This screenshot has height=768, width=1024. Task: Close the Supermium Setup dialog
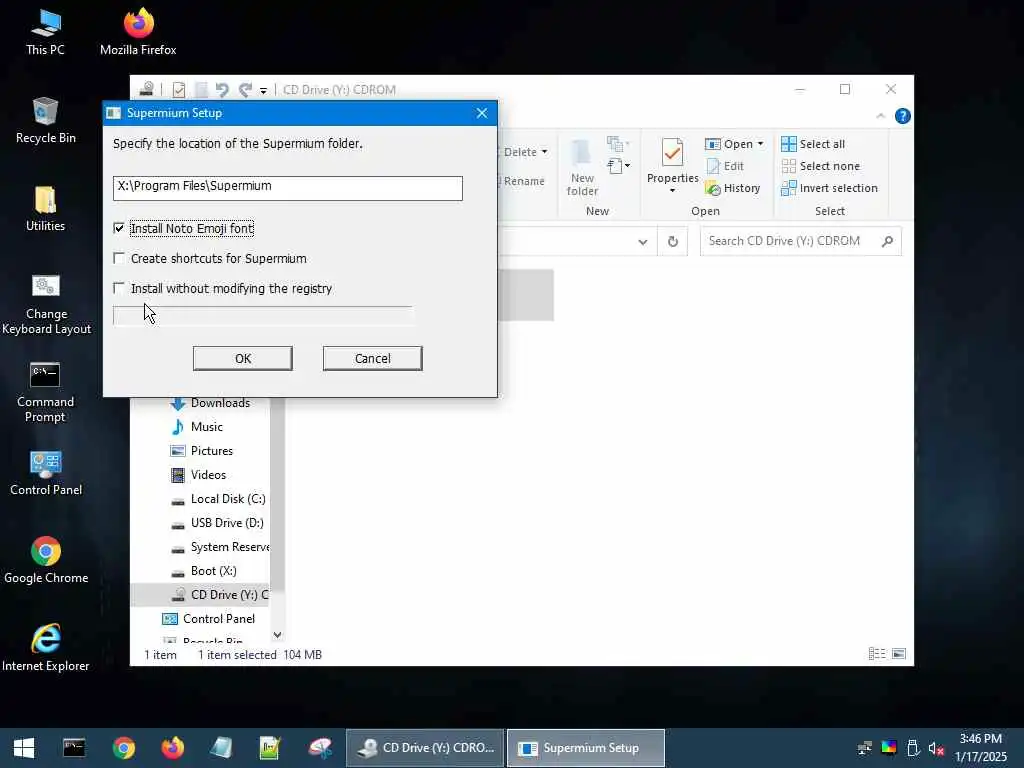pos(482,113)
